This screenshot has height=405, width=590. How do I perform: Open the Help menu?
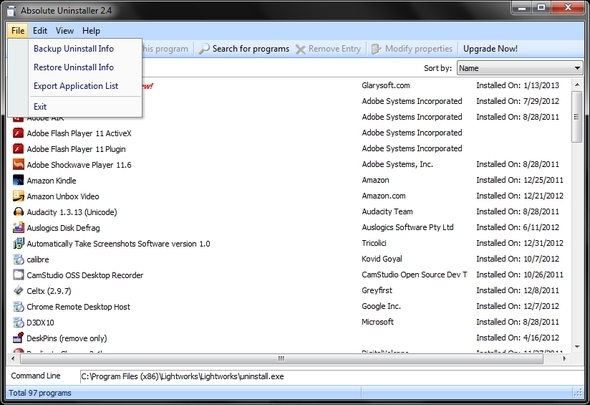91,30
